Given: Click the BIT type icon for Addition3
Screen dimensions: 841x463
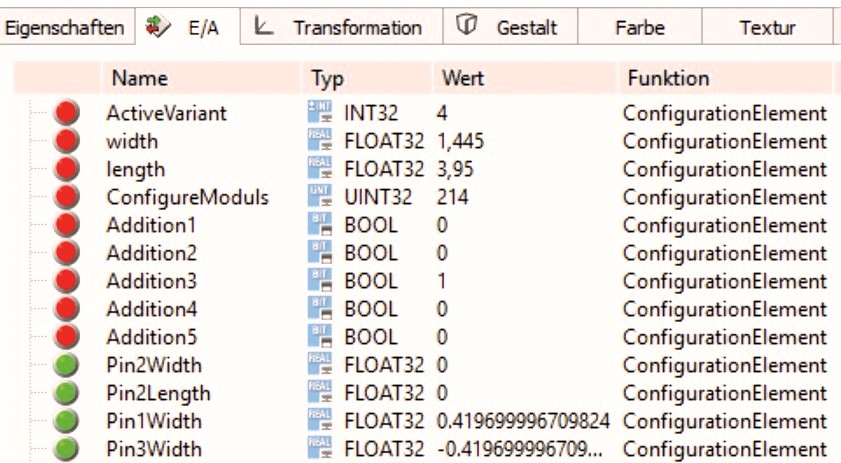Looking at the screenshot, I should 320,280.
